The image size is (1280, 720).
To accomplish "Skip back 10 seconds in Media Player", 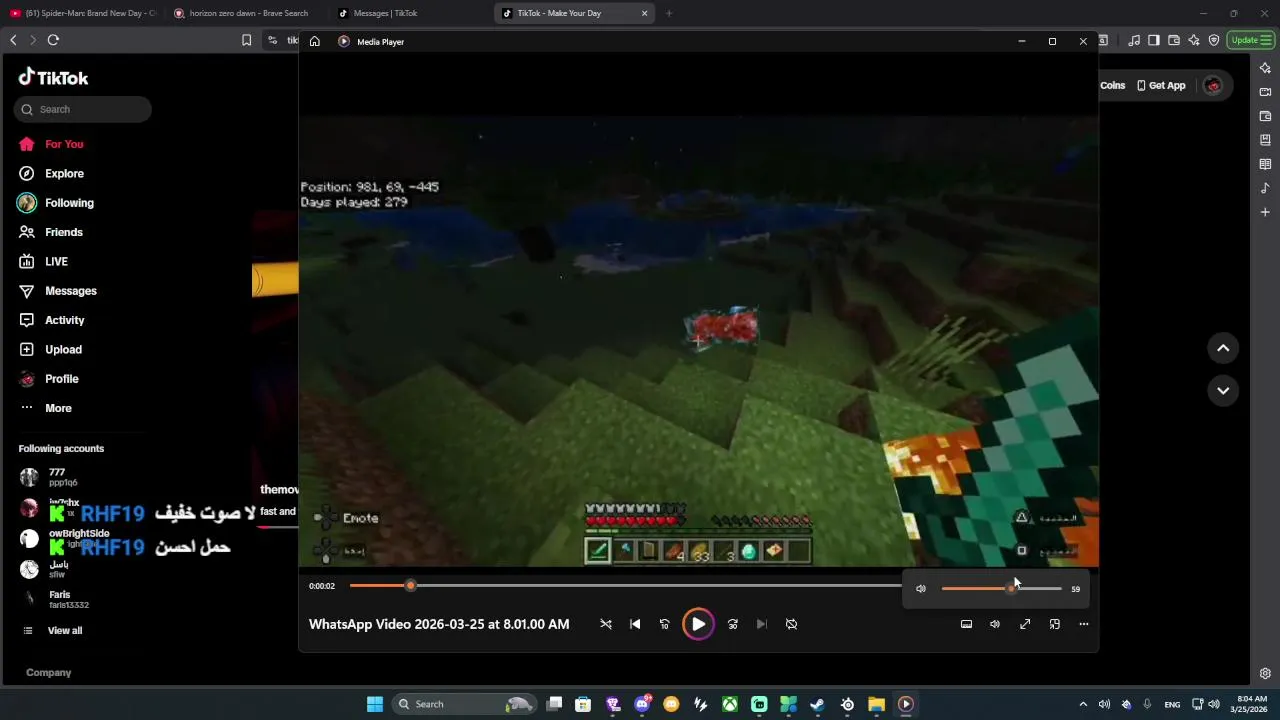I will pyautogui.click(x=664, y=624).
